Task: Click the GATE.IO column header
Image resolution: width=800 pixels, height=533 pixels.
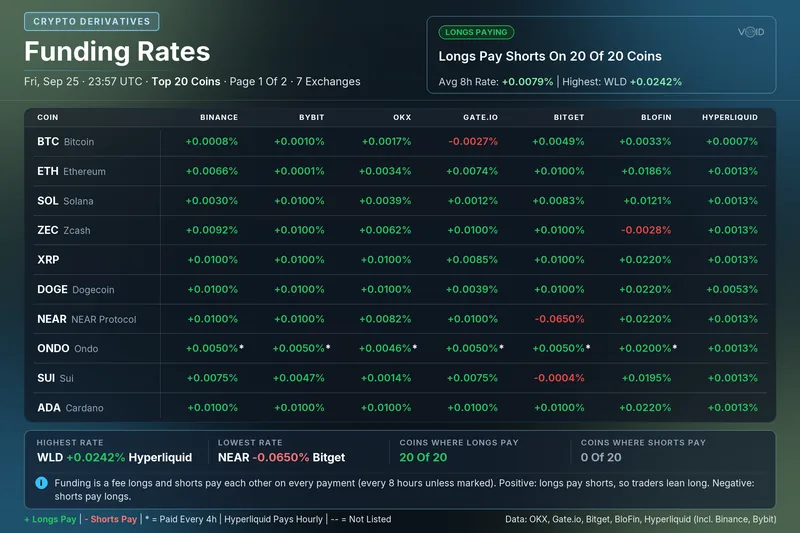Action: 480,117
